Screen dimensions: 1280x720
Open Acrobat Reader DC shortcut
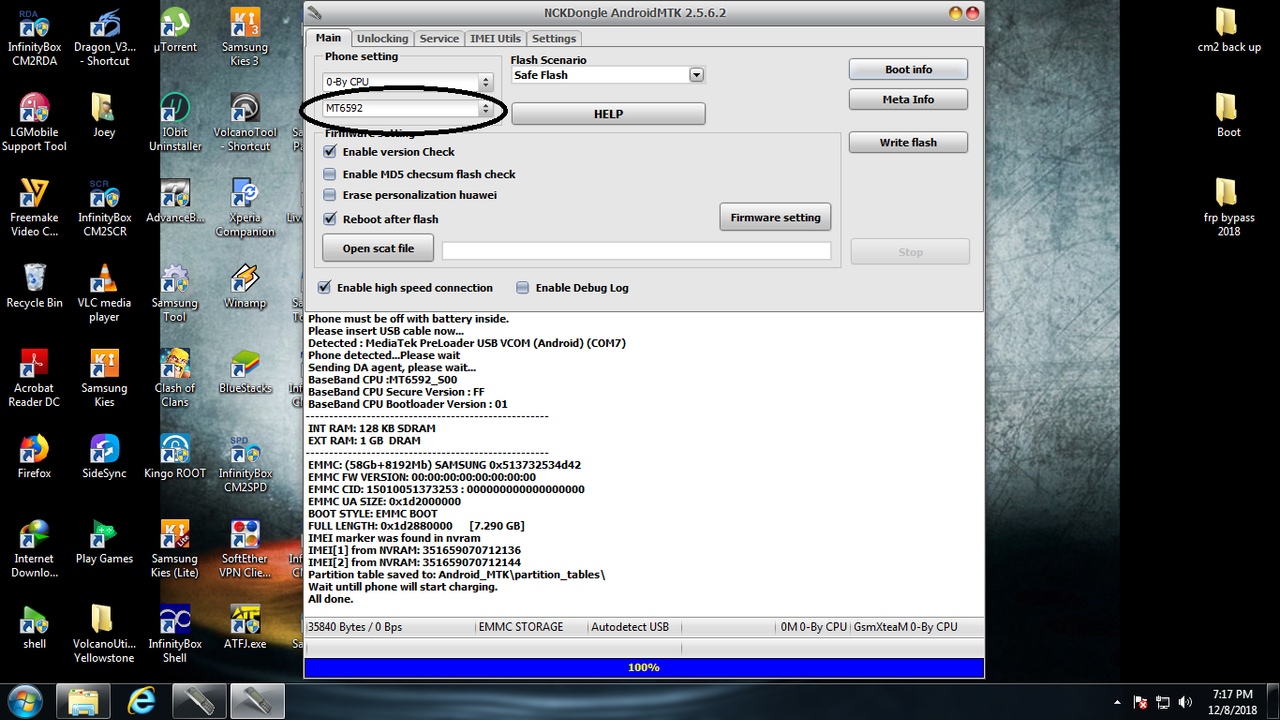34,378
